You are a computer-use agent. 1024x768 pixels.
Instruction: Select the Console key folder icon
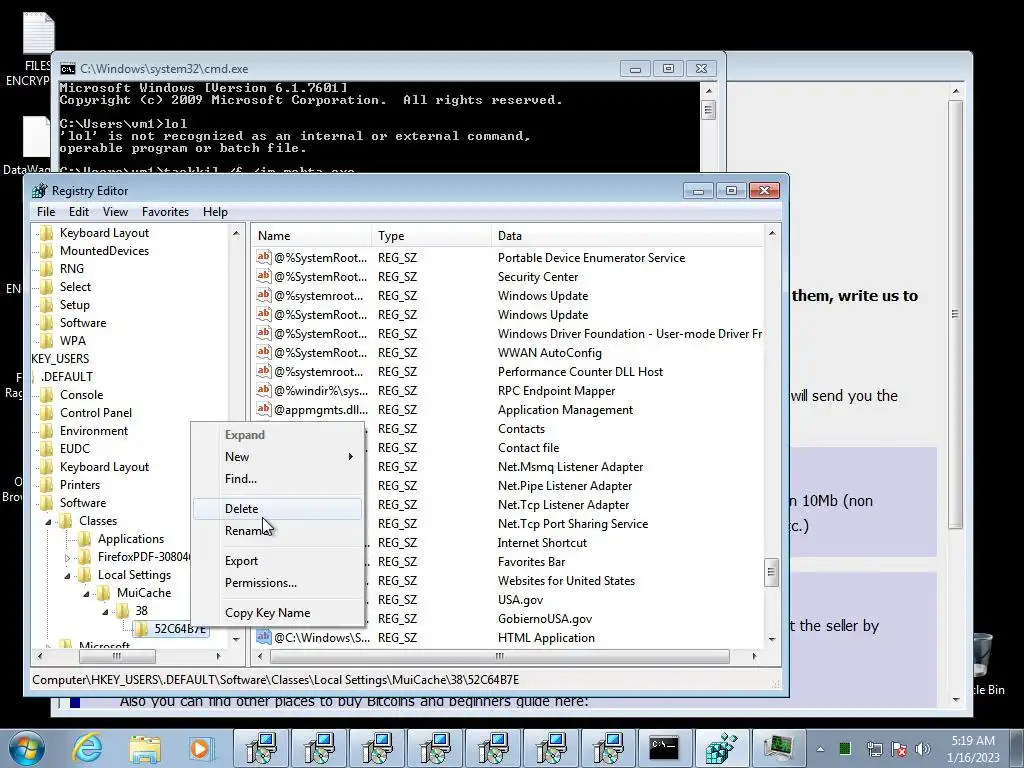tap(47, 395)
